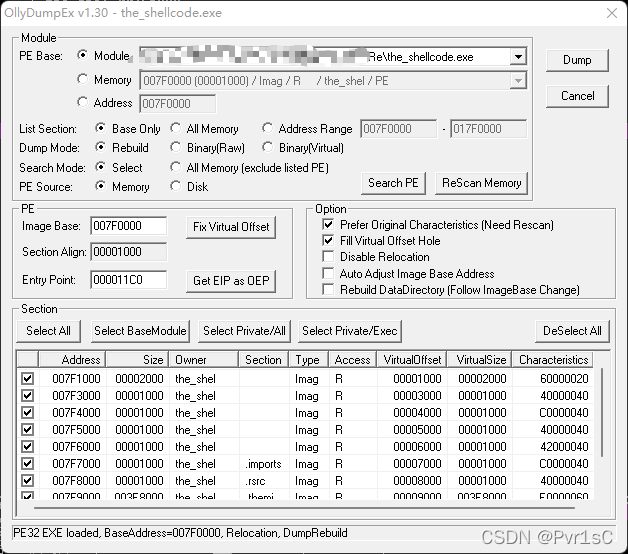Uncheck section row 007F5000
Image resolution: width=628 pixels, height=554 pixels.
pyautogui.click(x=27, y=430)
